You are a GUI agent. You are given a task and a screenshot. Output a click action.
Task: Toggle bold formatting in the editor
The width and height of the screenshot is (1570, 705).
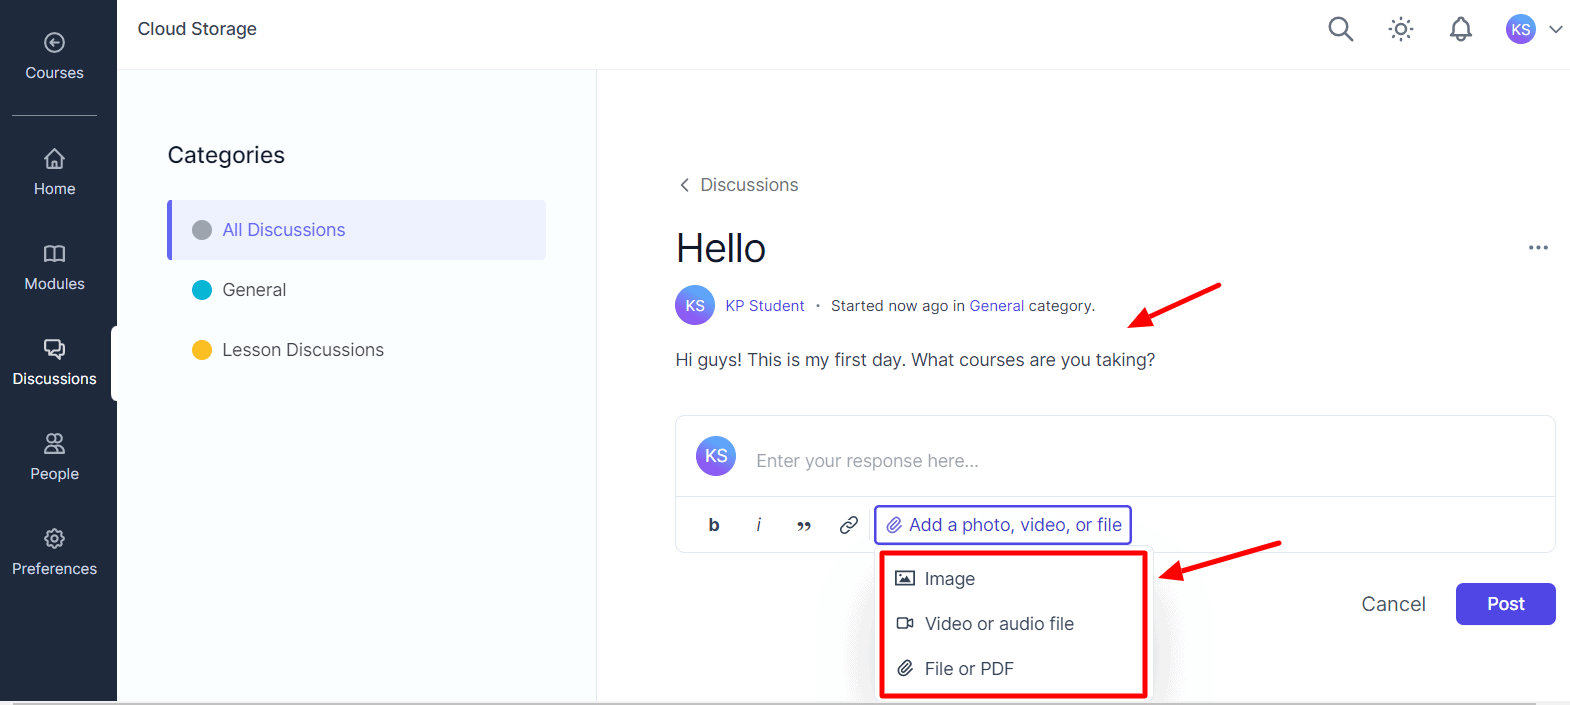point(714,525)
